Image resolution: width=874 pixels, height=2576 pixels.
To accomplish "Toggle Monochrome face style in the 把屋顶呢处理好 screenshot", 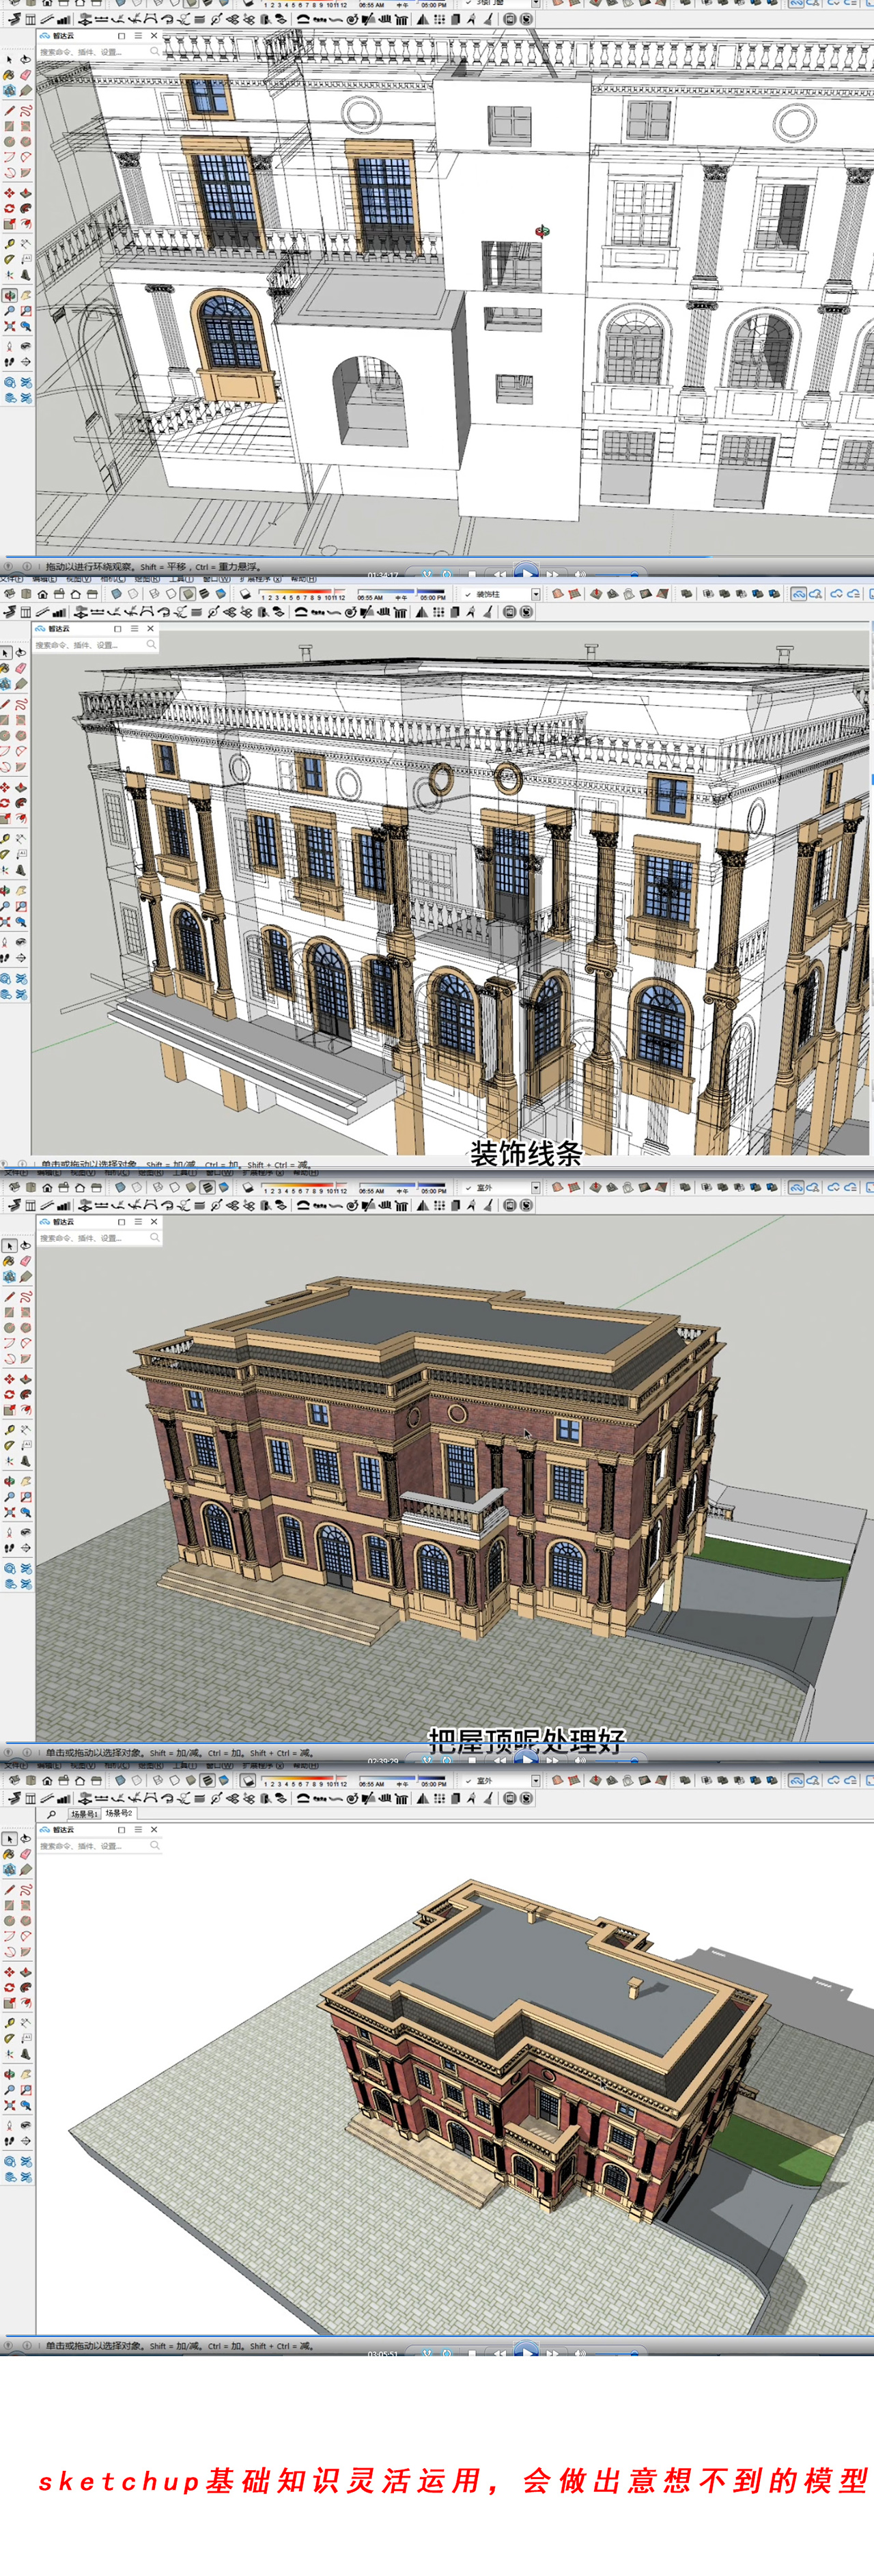I will point(224,1188).
